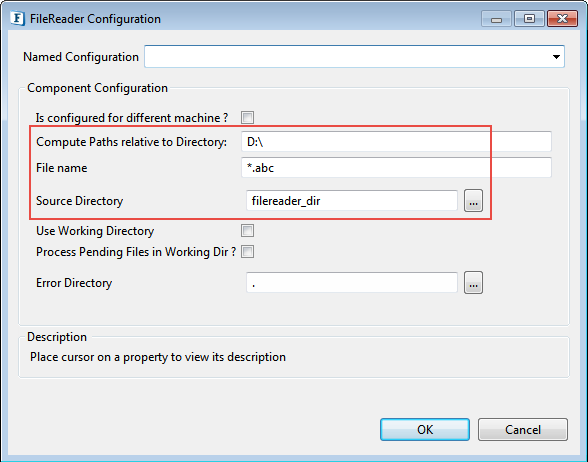588x462 pixels.
Task: Click the FileReader app icon in title bar
Action: (x=17, y=18)
